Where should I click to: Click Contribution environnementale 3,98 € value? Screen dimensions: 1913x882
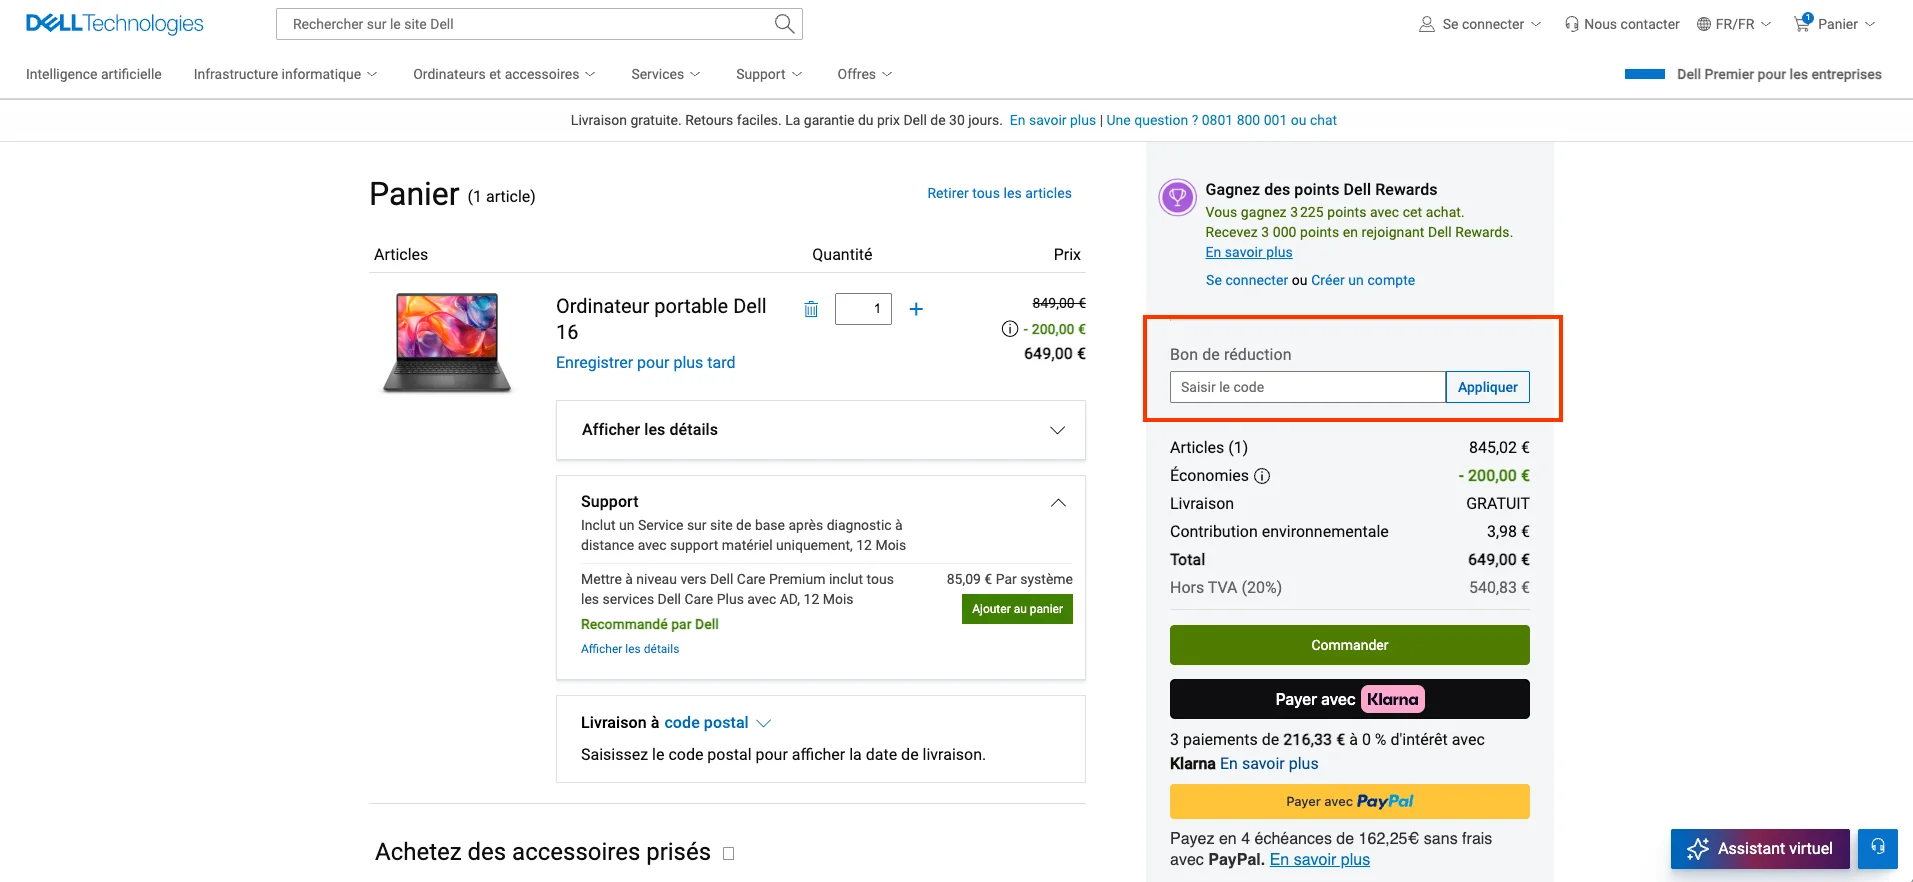[1508, 532]
